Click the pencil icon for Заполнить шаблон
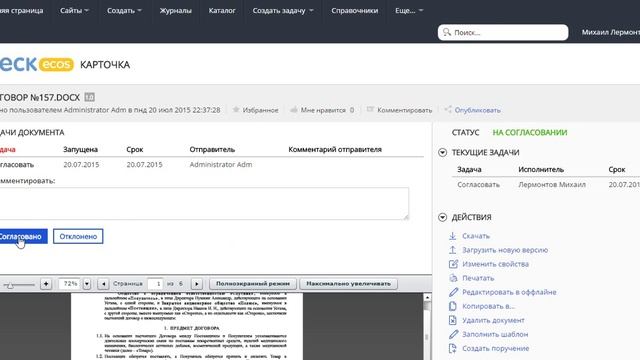Image resolution: width=640 pixels, height=360 pixels. point(453,334)
